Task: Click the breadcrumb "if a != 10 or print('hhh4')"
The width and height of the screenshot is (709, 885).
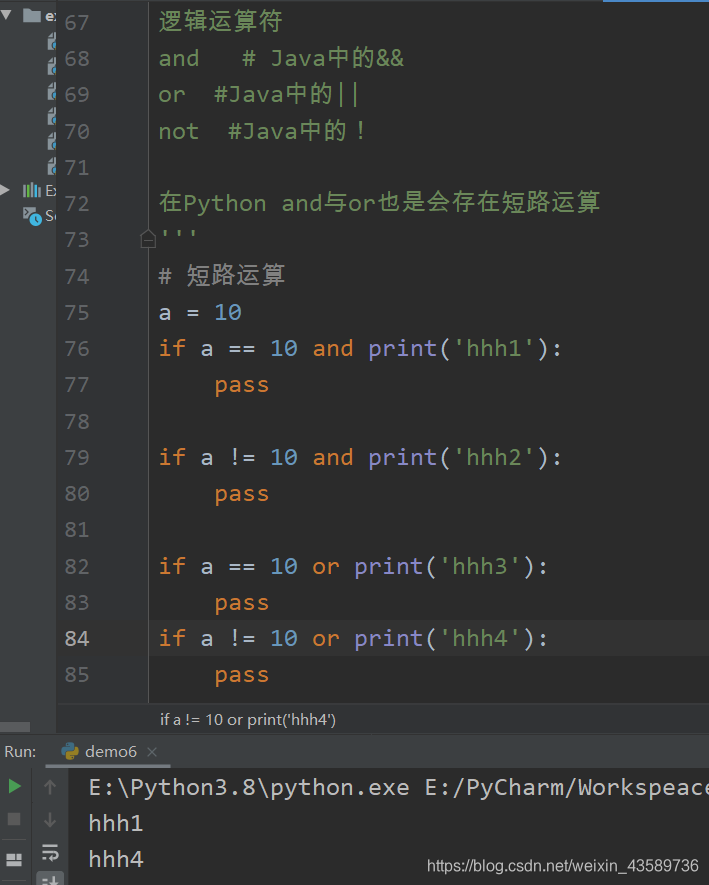Action: (248, 720)
